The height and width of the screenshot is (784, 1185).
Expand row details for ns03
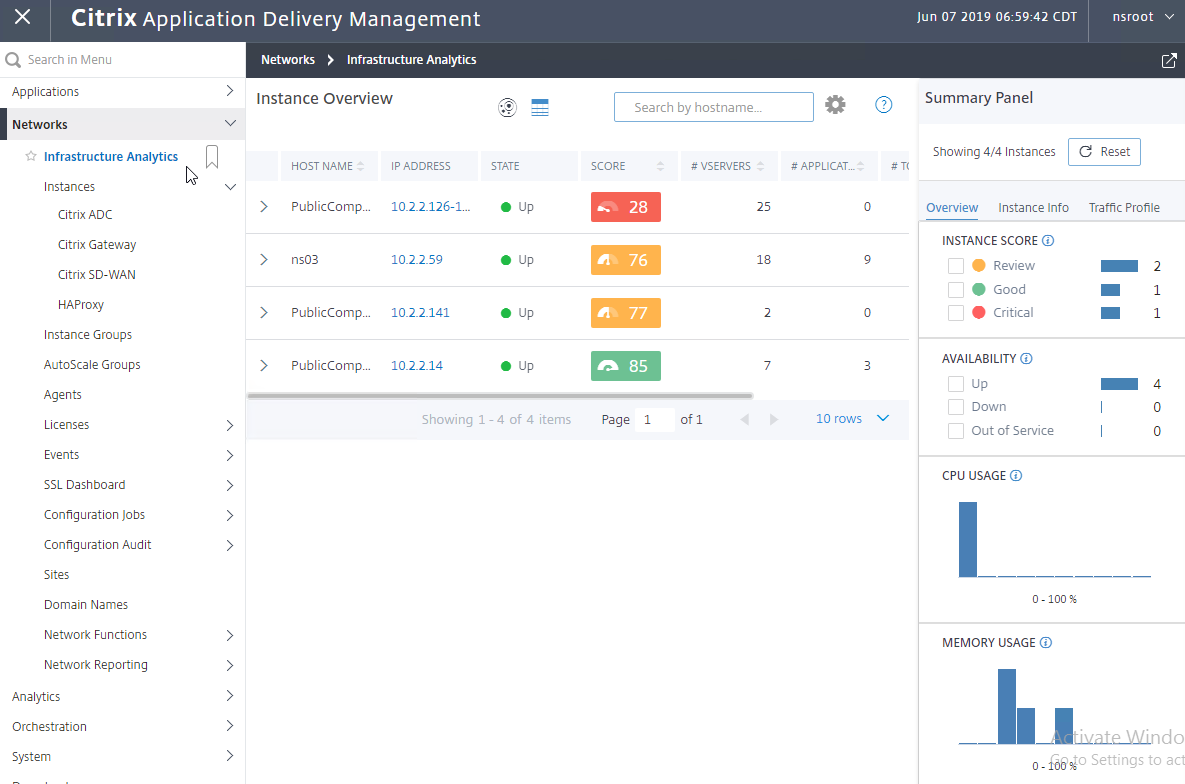pyautogui.click(x=264, y=259)
